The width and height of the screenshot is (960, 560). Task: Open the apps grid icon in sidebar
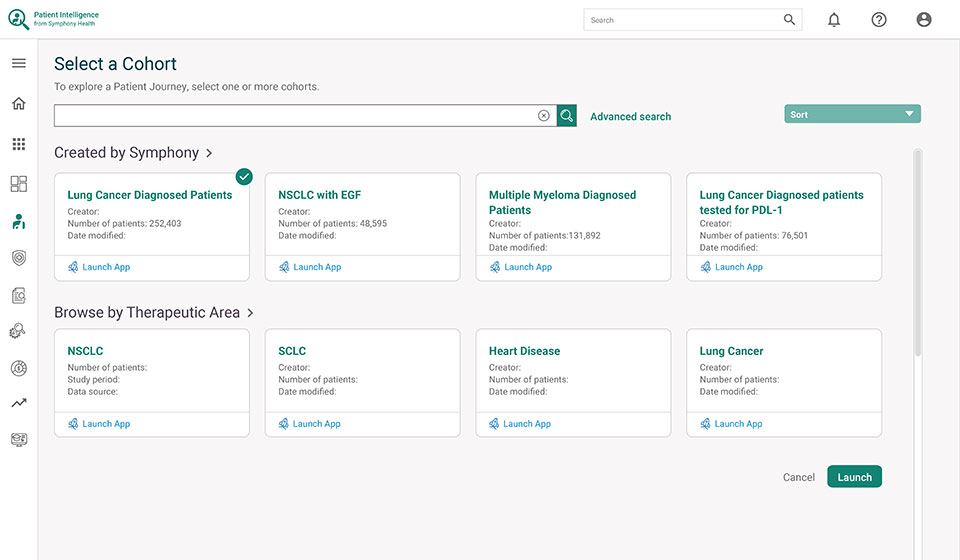[19, 144]
